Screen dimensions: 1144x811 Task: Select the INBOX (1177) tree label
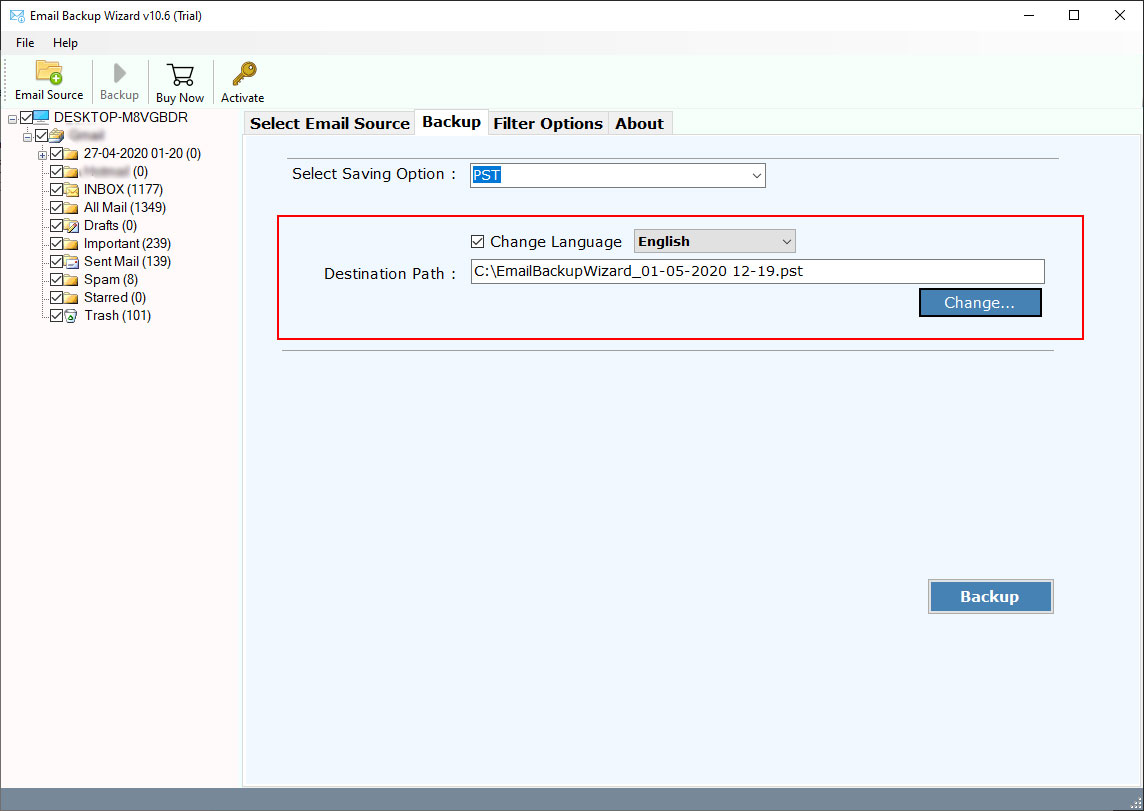click(x=123, y=190)
